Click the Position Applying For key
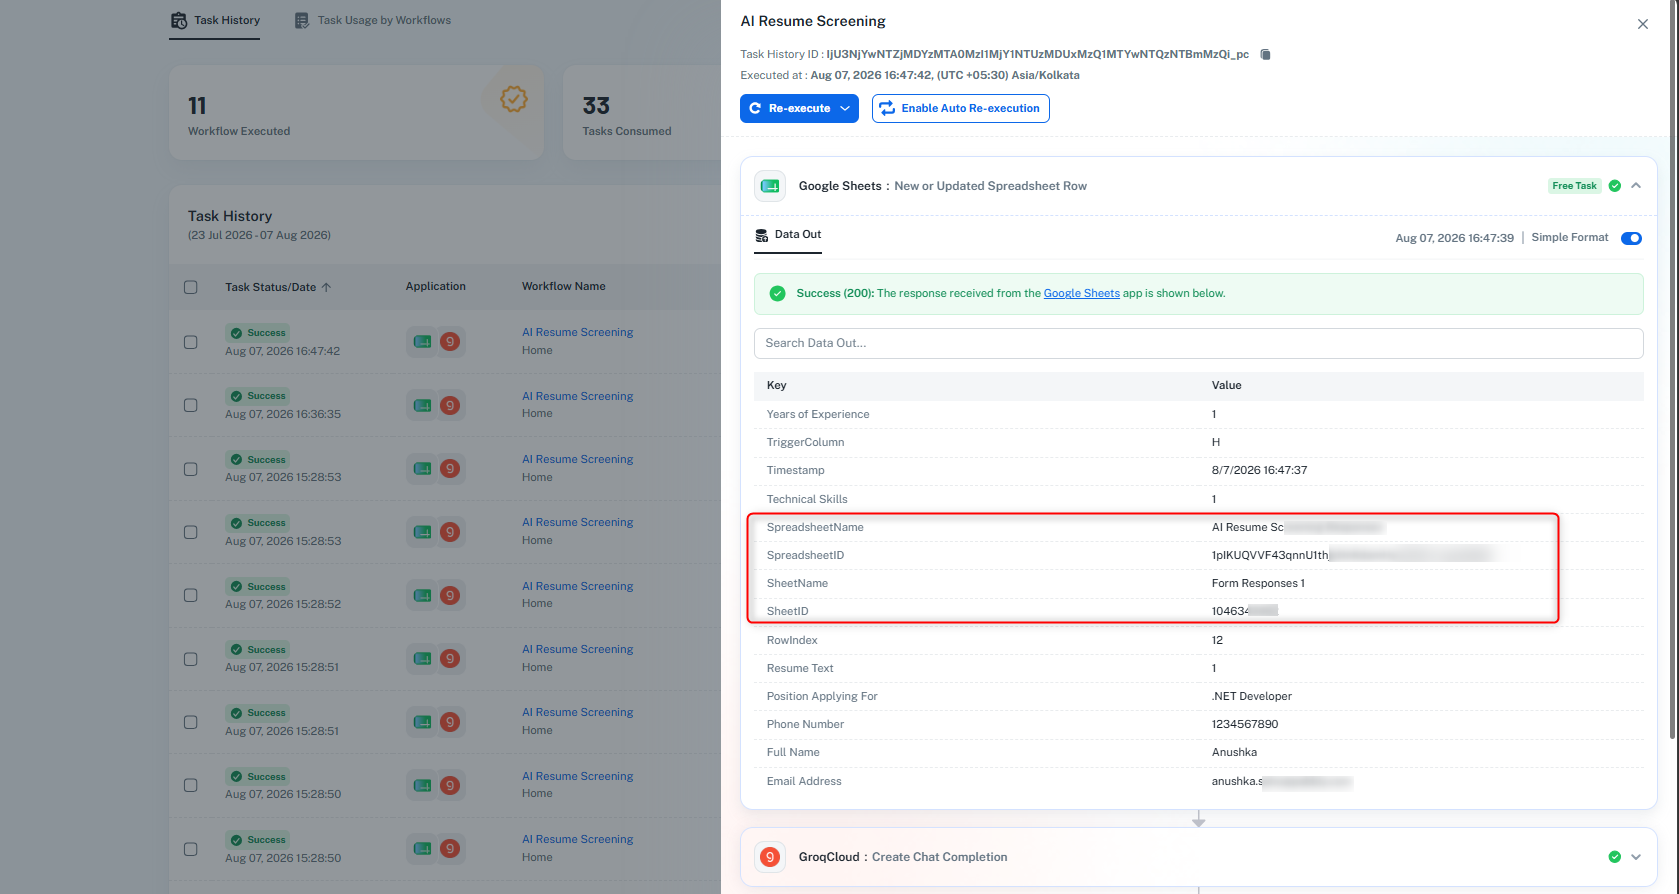 click(x=822, y=696)
